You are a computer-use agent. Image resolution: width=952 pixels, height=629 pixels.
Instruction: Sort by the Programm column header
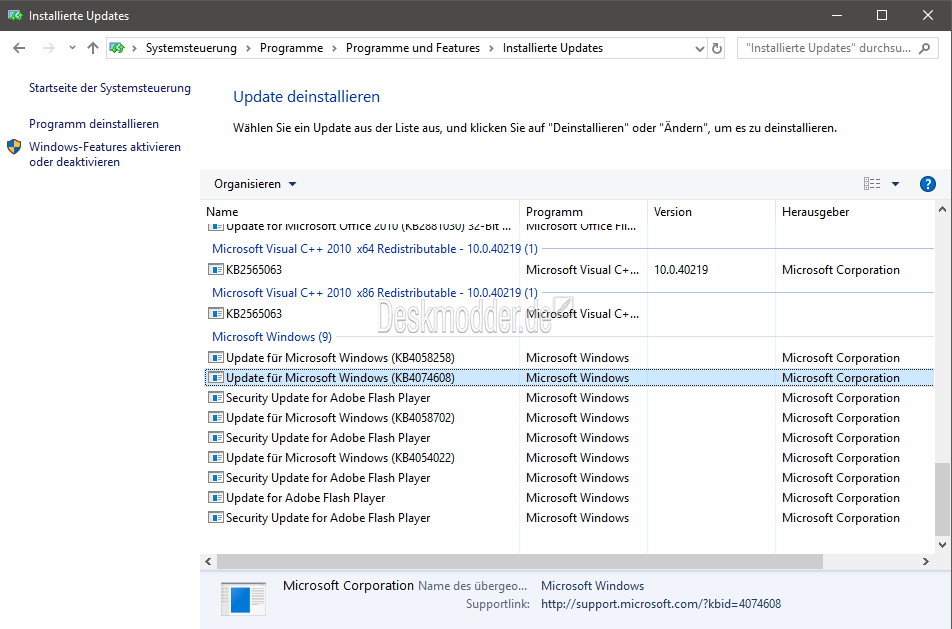[x=583, y=212]
